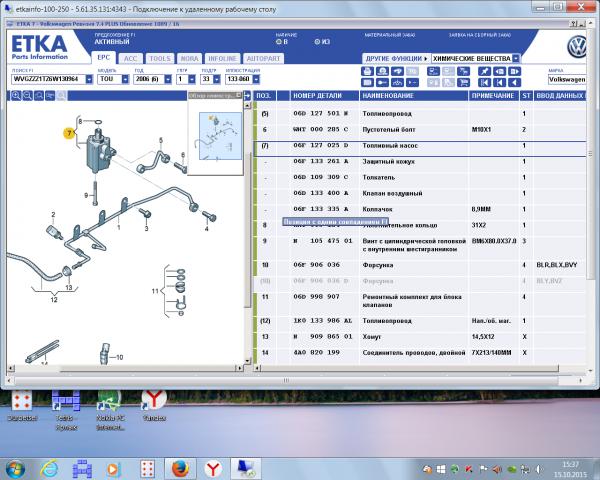Open the Другие функции menu

396,59
